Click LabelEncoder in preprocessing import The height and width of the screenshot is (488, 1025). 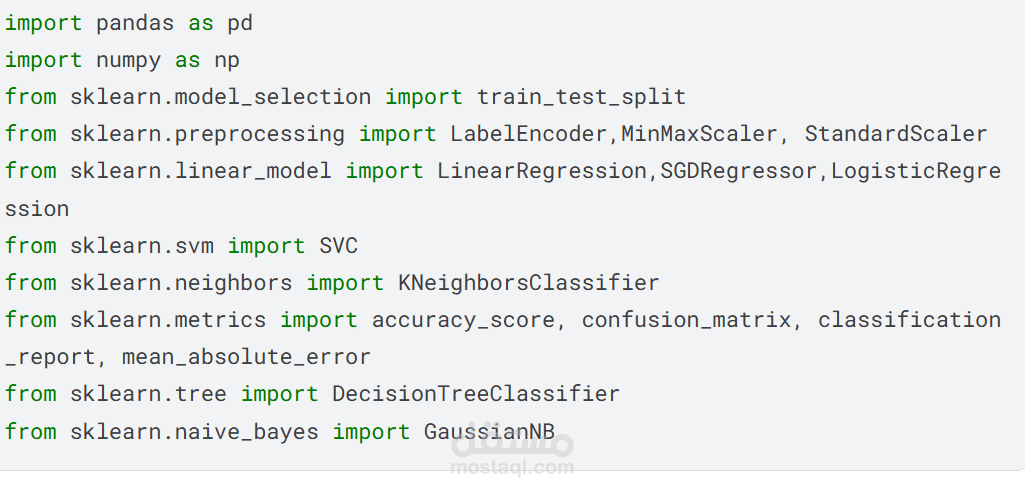(x=529, y=134)
